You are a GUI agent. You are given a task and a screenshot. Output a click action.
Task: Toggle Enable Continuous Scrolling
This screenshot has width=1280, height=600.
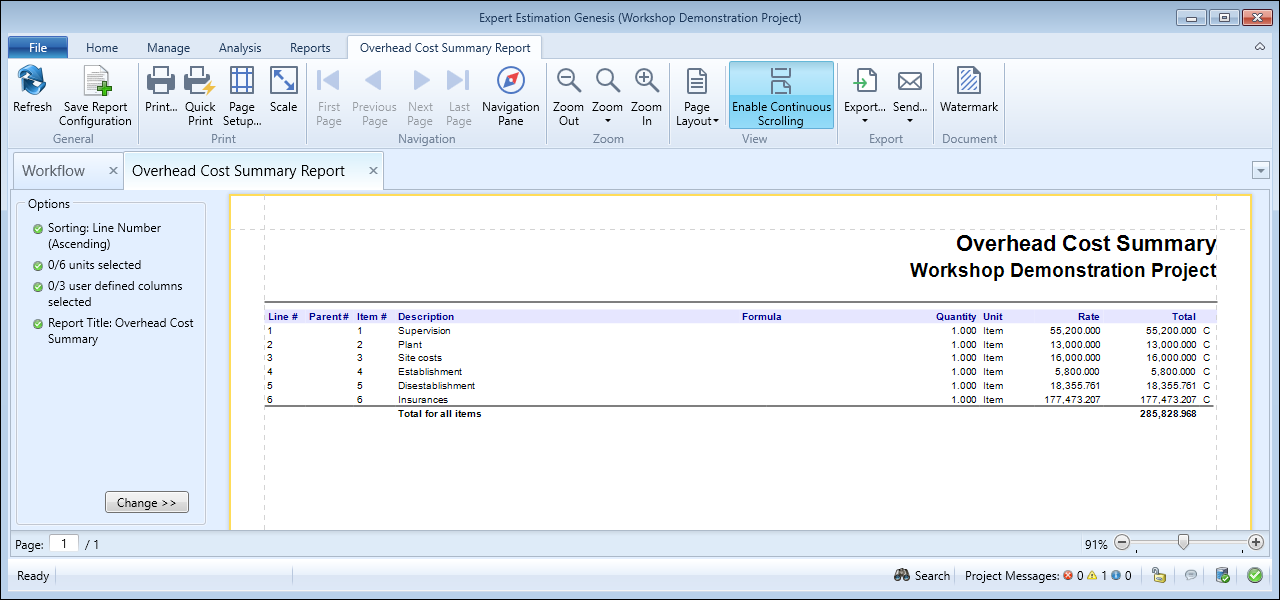coord(781,95)
